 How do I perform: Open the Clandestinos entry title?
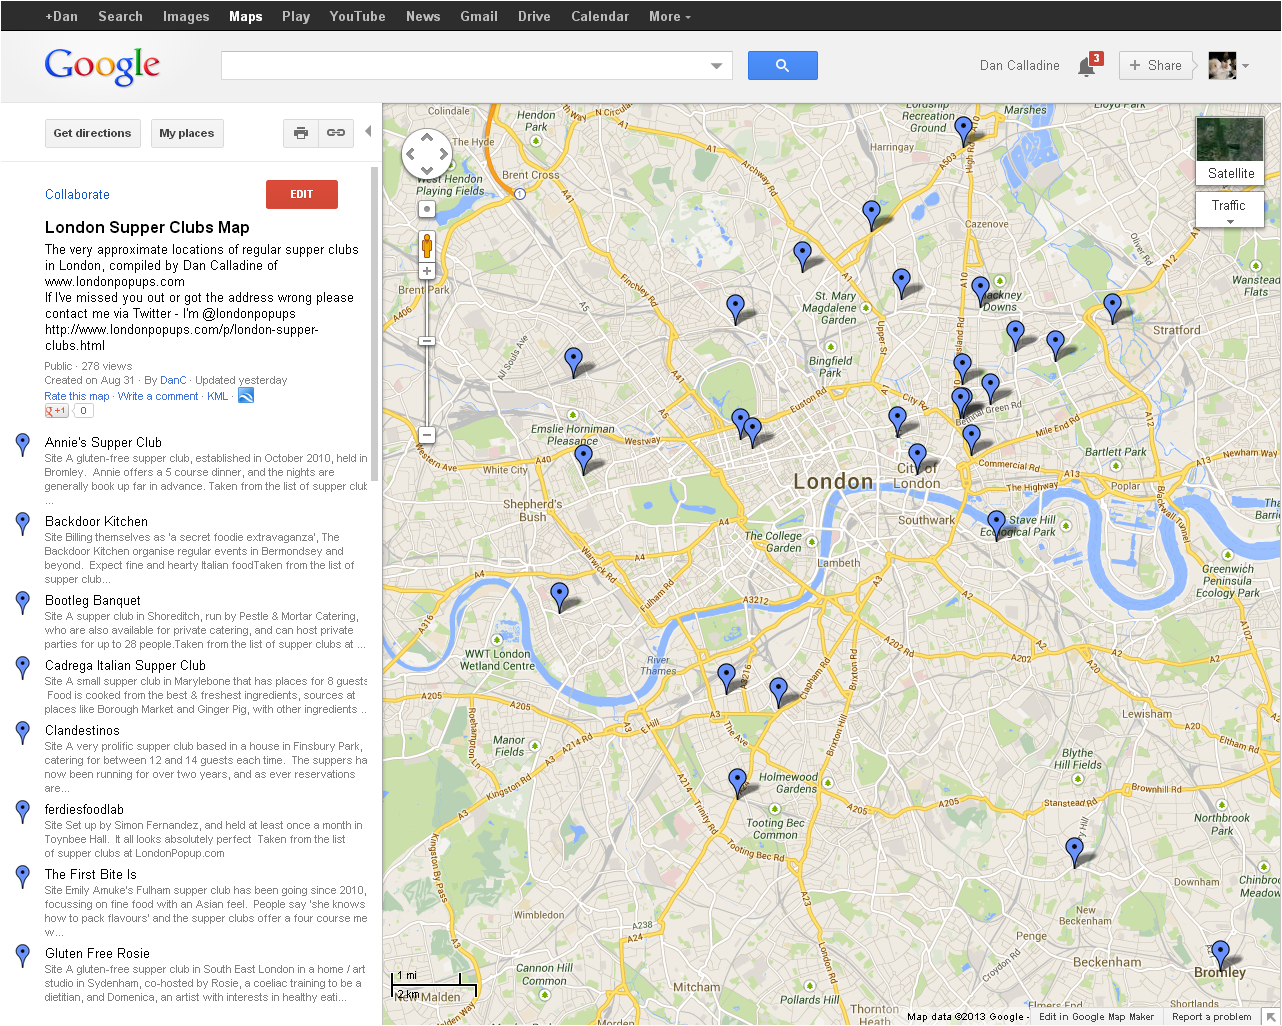[82, 730]
